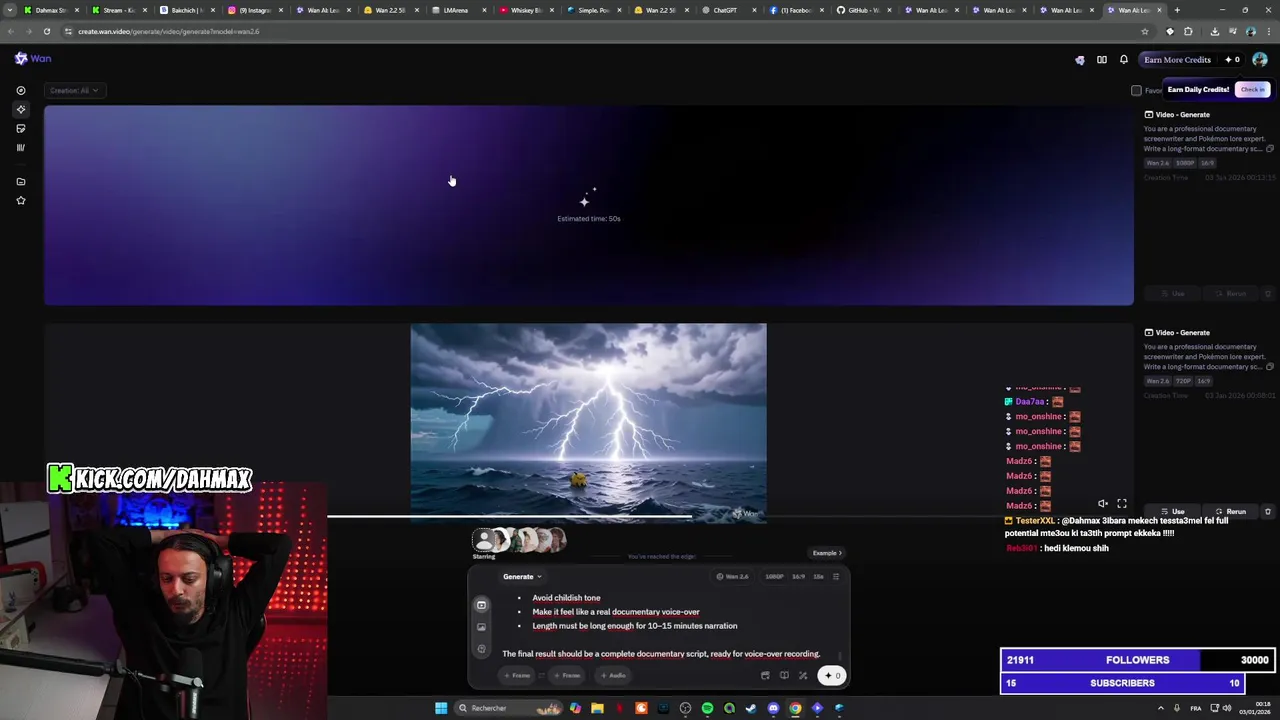The height and width of the screenshot is (720, 1280).
Task: Open Spotify from the taskbar
Action: click(707, 708)
